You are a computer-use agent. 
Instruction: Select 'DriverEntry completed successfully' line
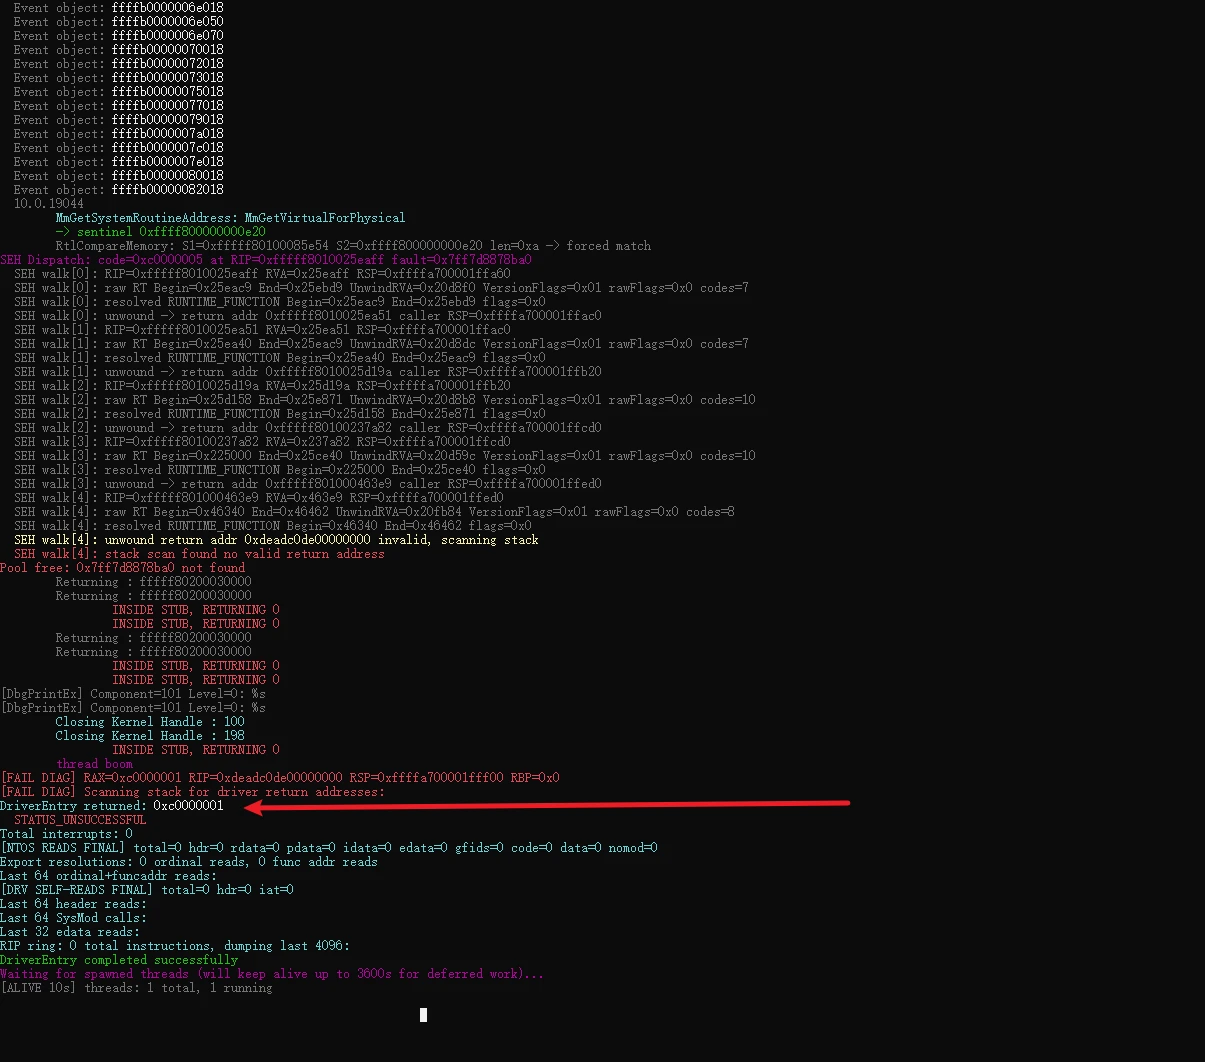(119, 959)
